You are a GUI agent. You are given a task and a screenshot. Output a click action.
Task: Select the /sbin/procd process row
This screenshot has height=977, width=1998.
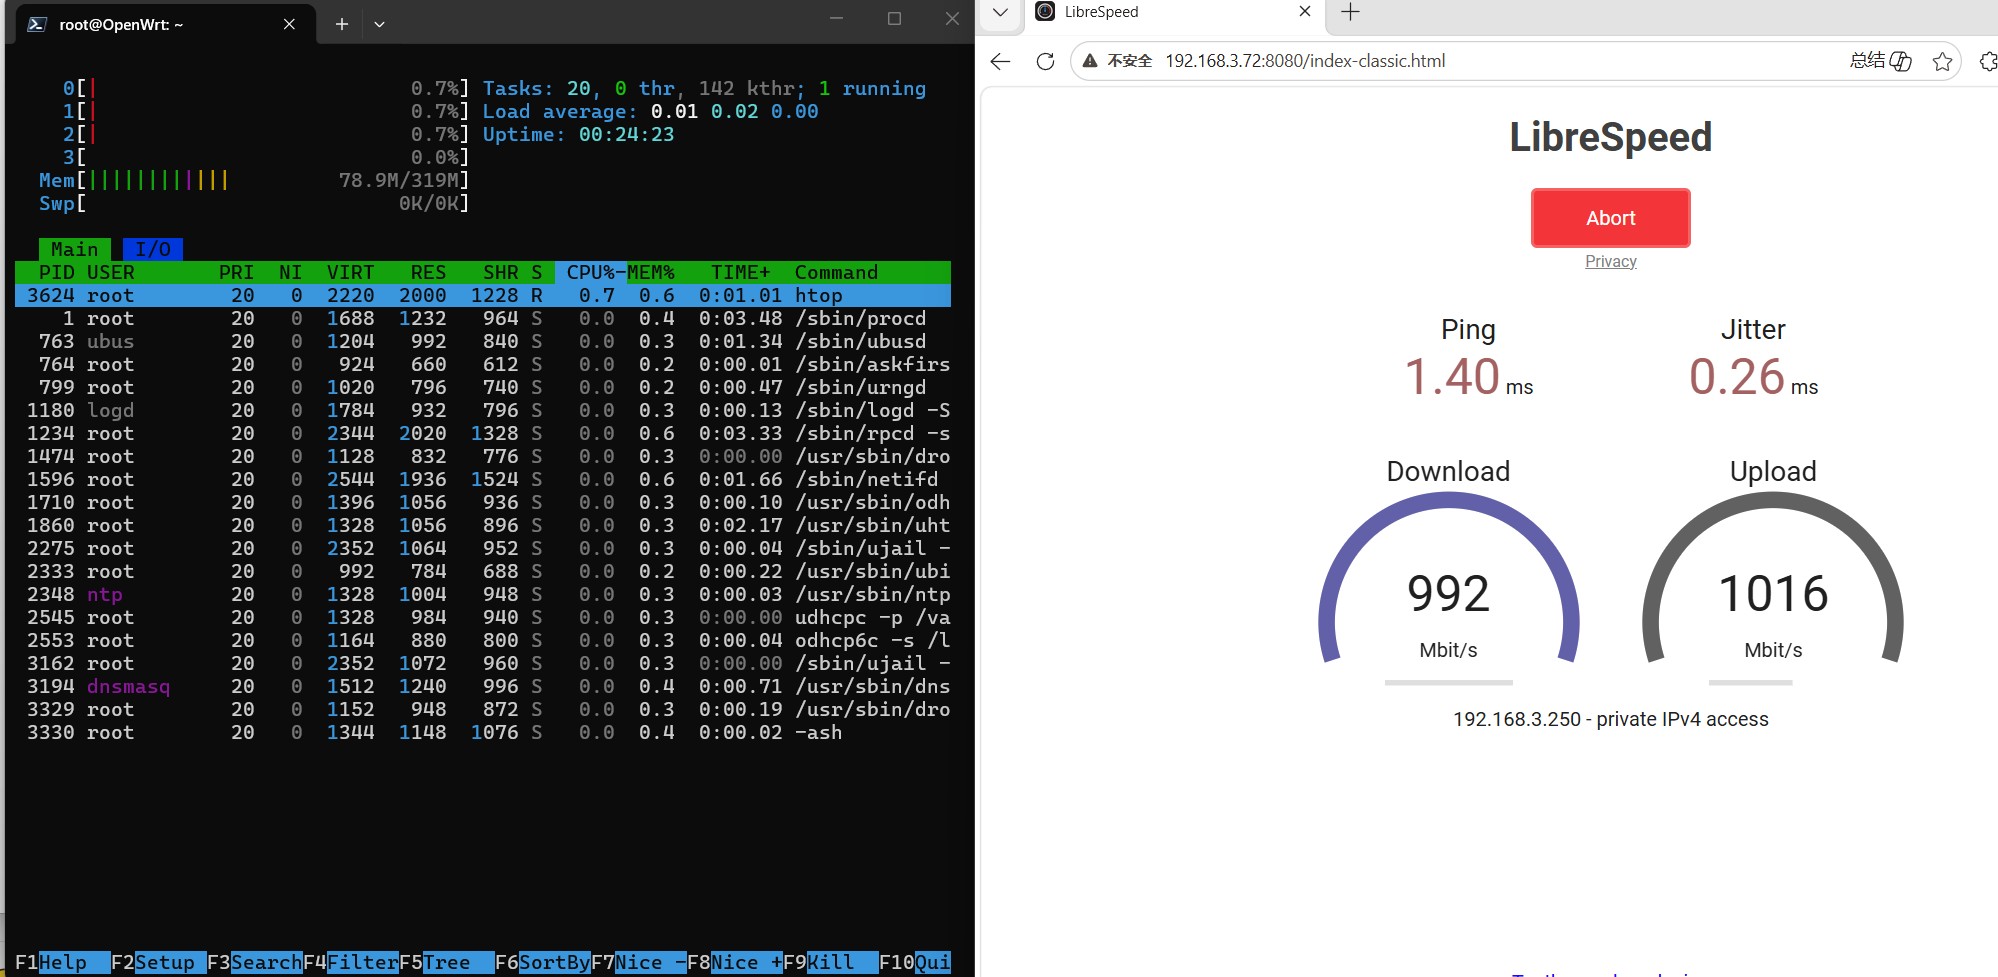(x=483, y=318)
